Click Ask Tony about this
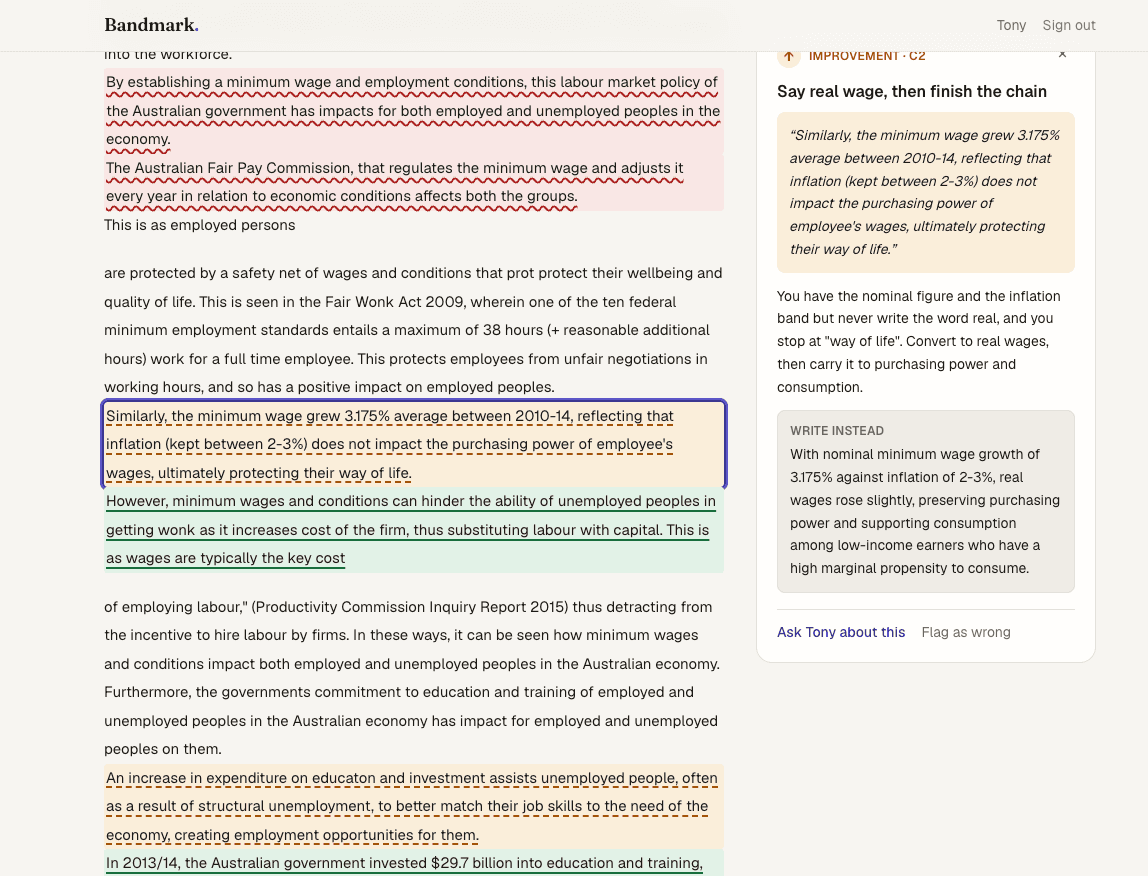This screenshot has height=876, width=1148. [x=840, y=632]
